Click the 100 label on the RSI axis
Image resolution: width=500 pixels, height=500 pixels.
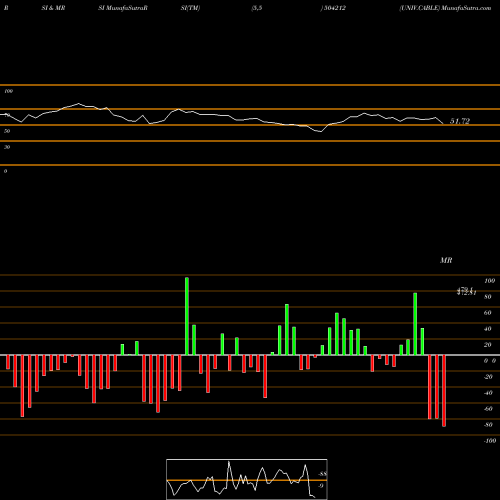pyautogui.click(x=8, y=91)
